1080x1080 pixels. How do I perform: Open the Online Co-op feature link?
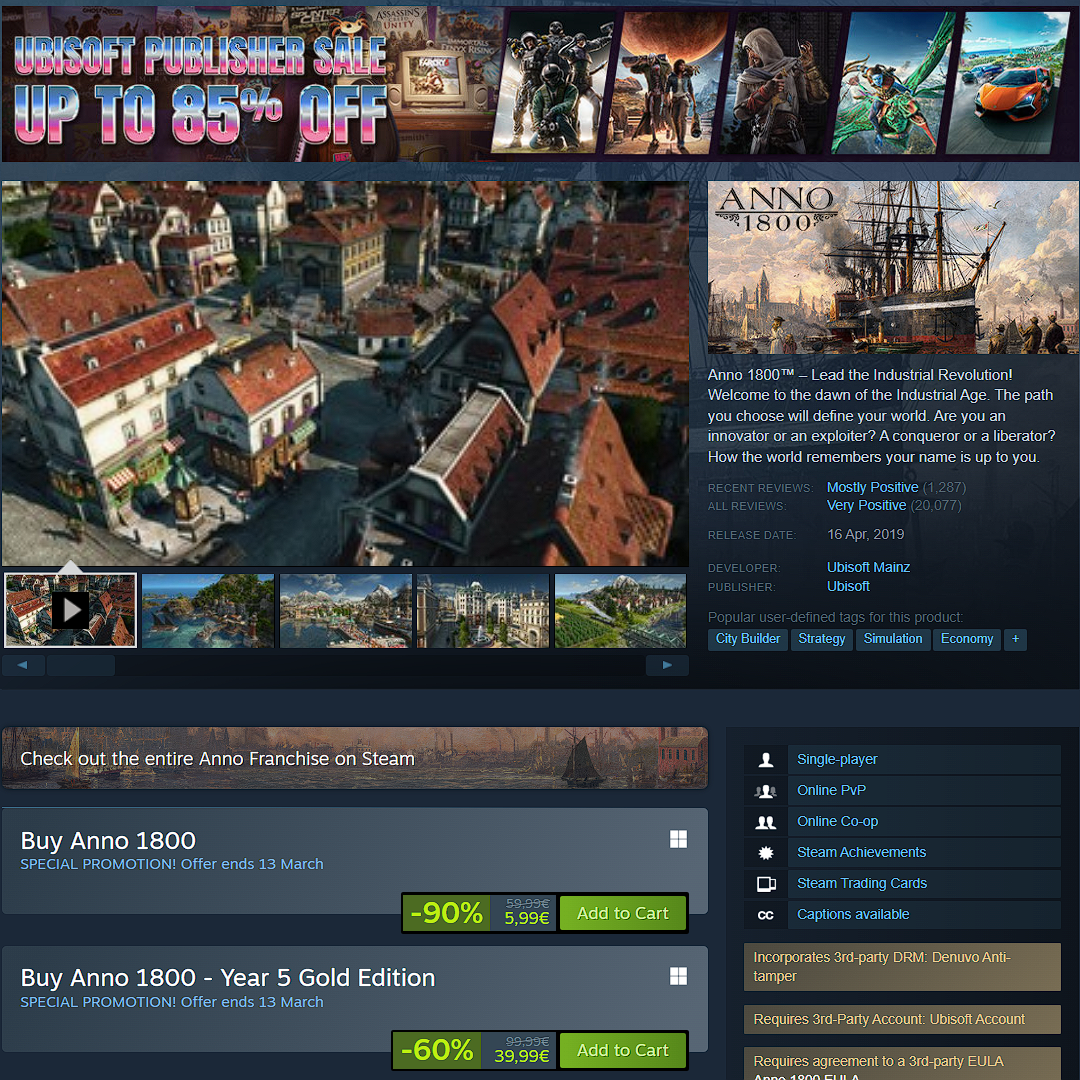point(838,821)
